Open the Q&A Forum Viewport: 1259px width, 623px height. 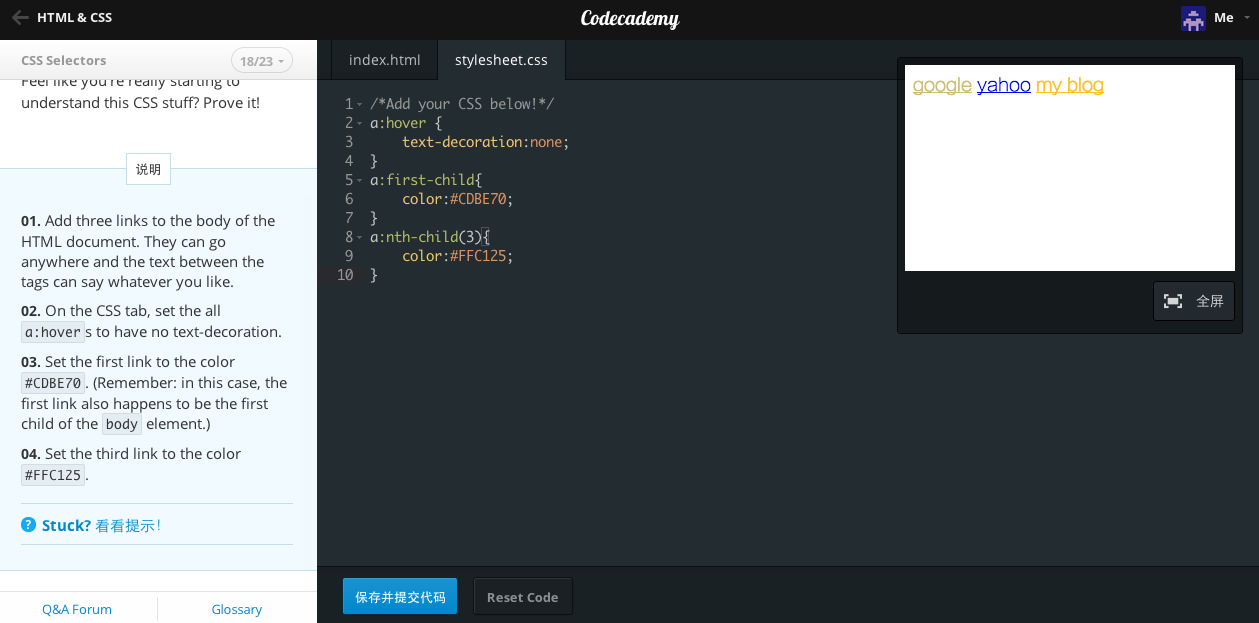76,608
